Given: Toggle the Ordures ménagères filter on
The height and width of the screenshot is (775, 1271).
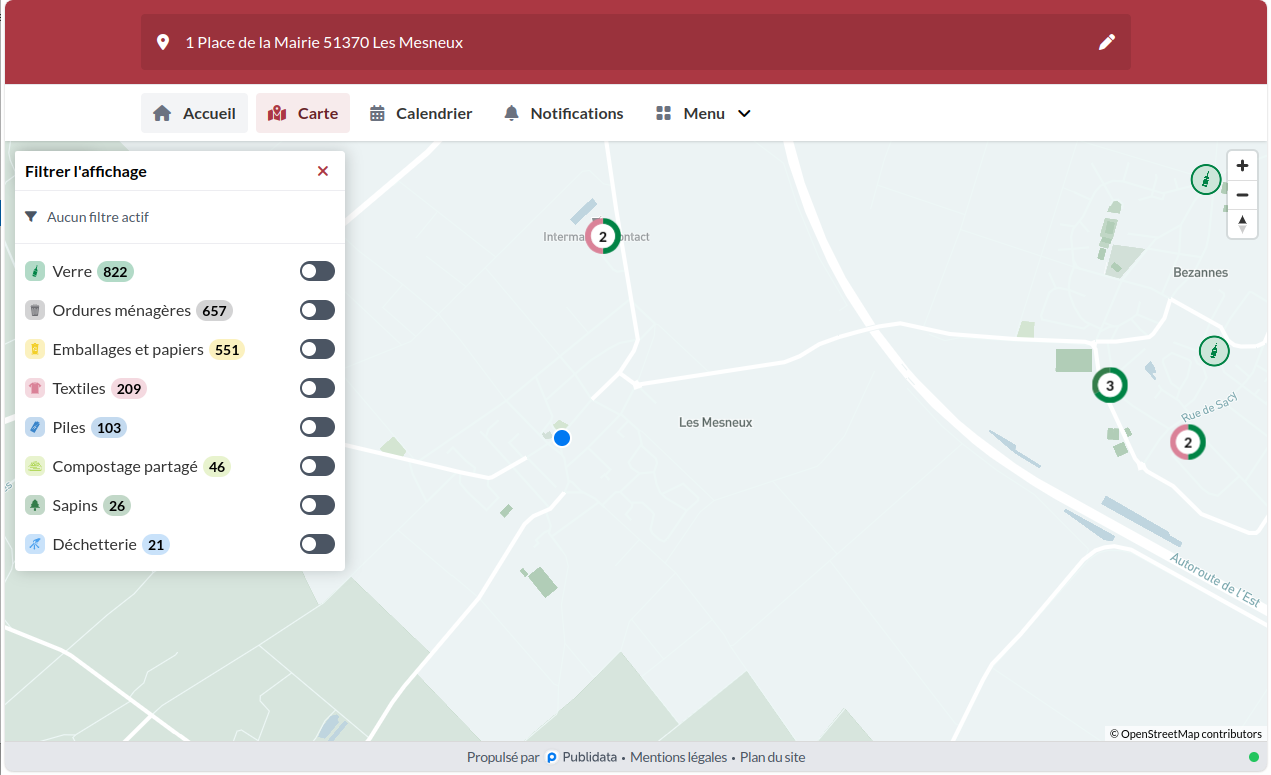Looking at the screenshot, I should (x=317, y=311).
